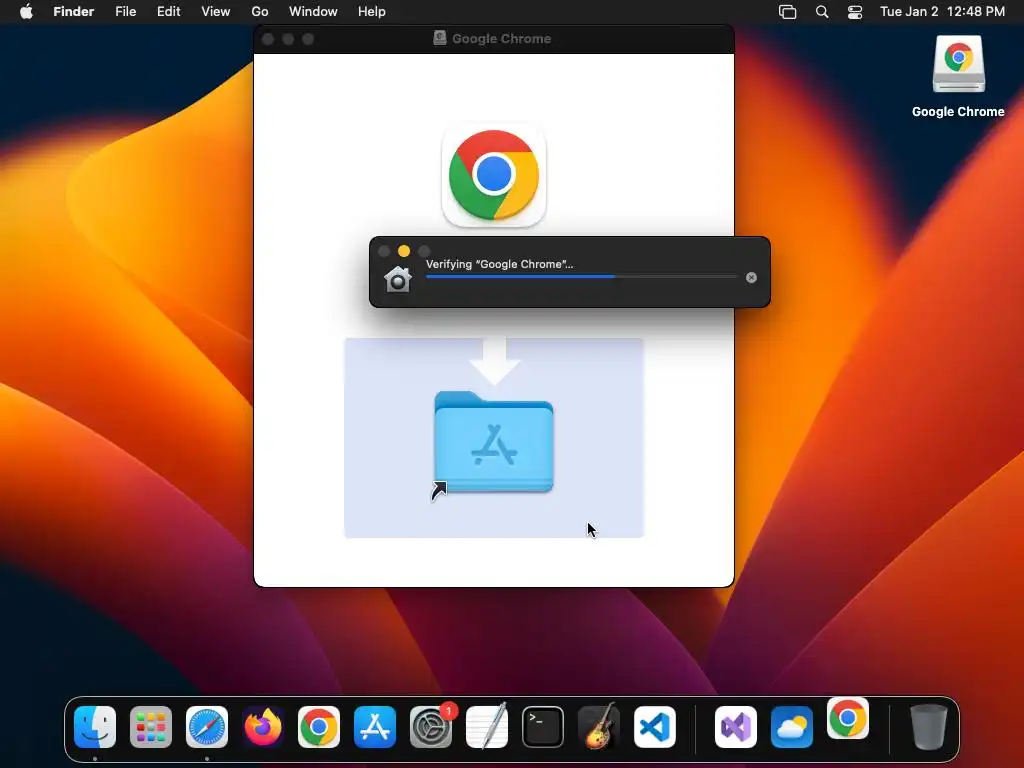Minimize the verifying dialog with yellow button
Image resolution: width=1024 pixels, height=768 pixels.
pyautogui.click(x=404, y=251)
